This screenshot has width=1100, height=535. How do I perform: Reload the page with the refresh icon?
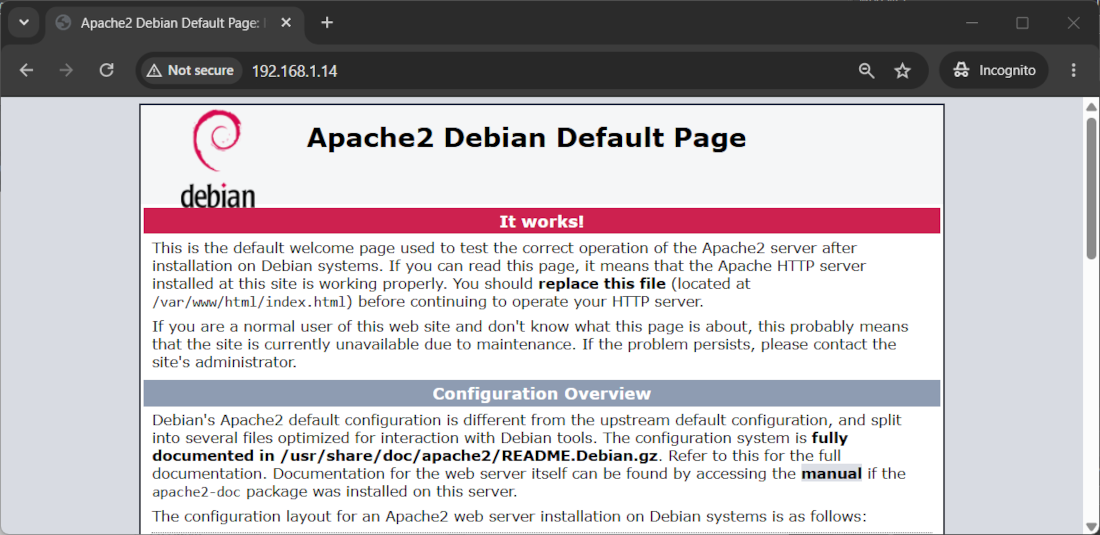click(x=107, y=70)
